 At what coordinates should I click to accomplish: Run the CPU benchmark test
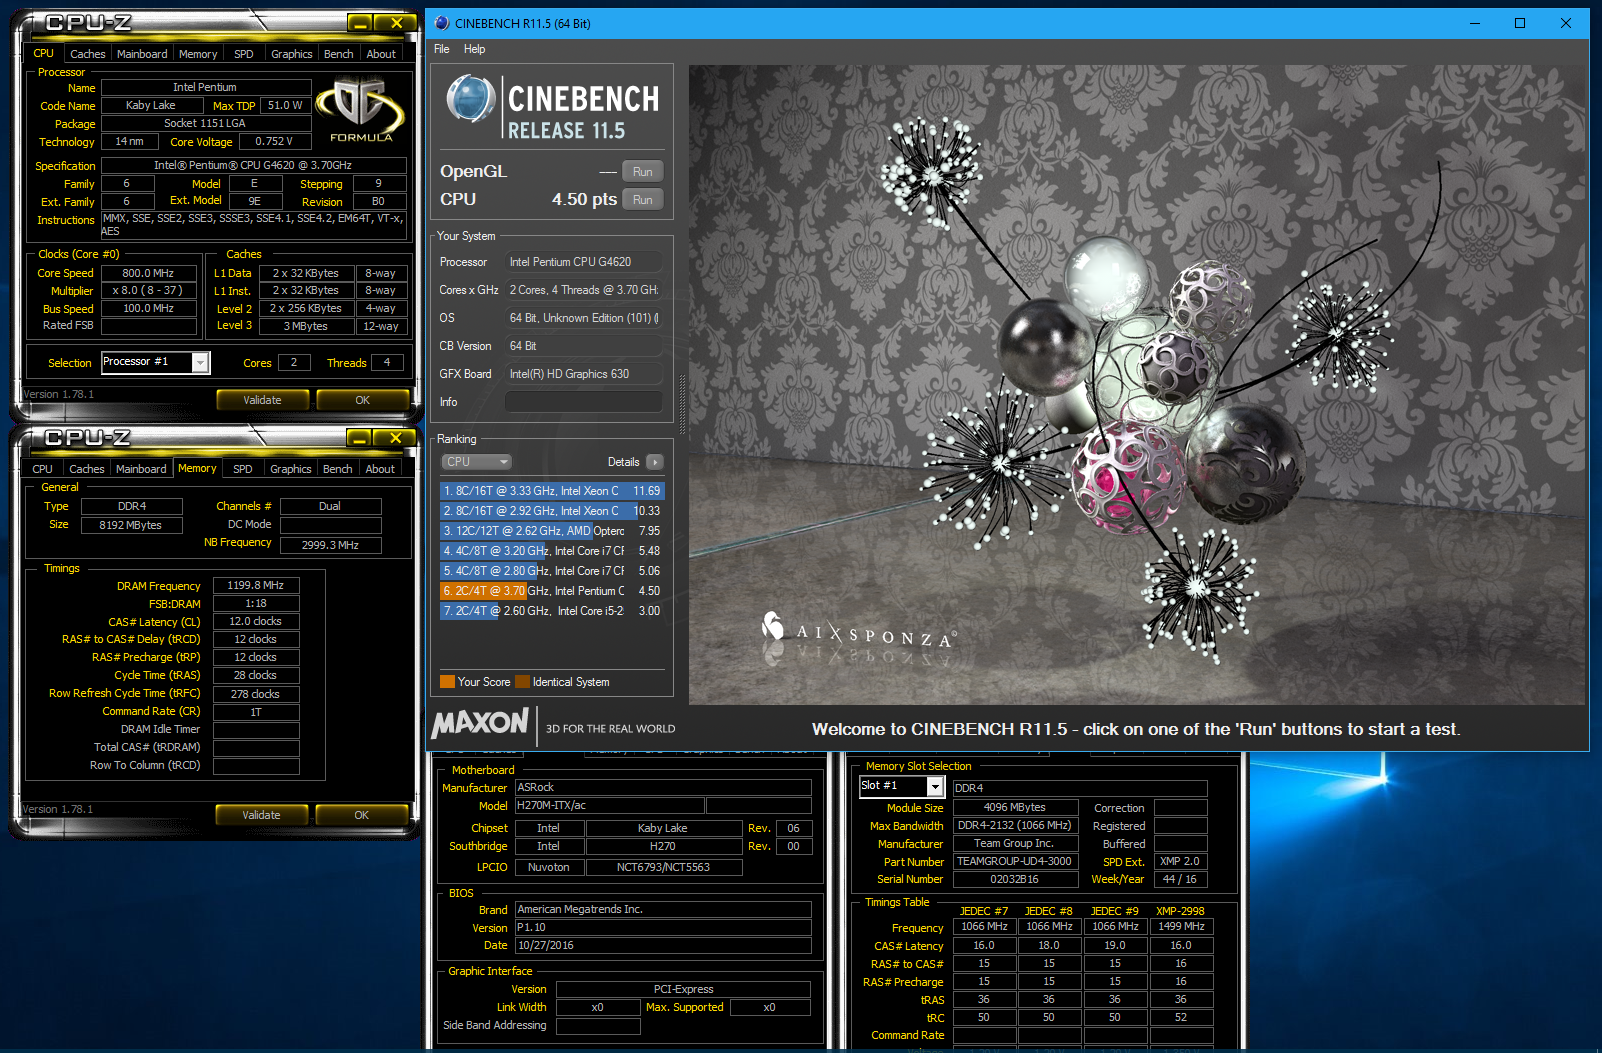coord(643,200)
